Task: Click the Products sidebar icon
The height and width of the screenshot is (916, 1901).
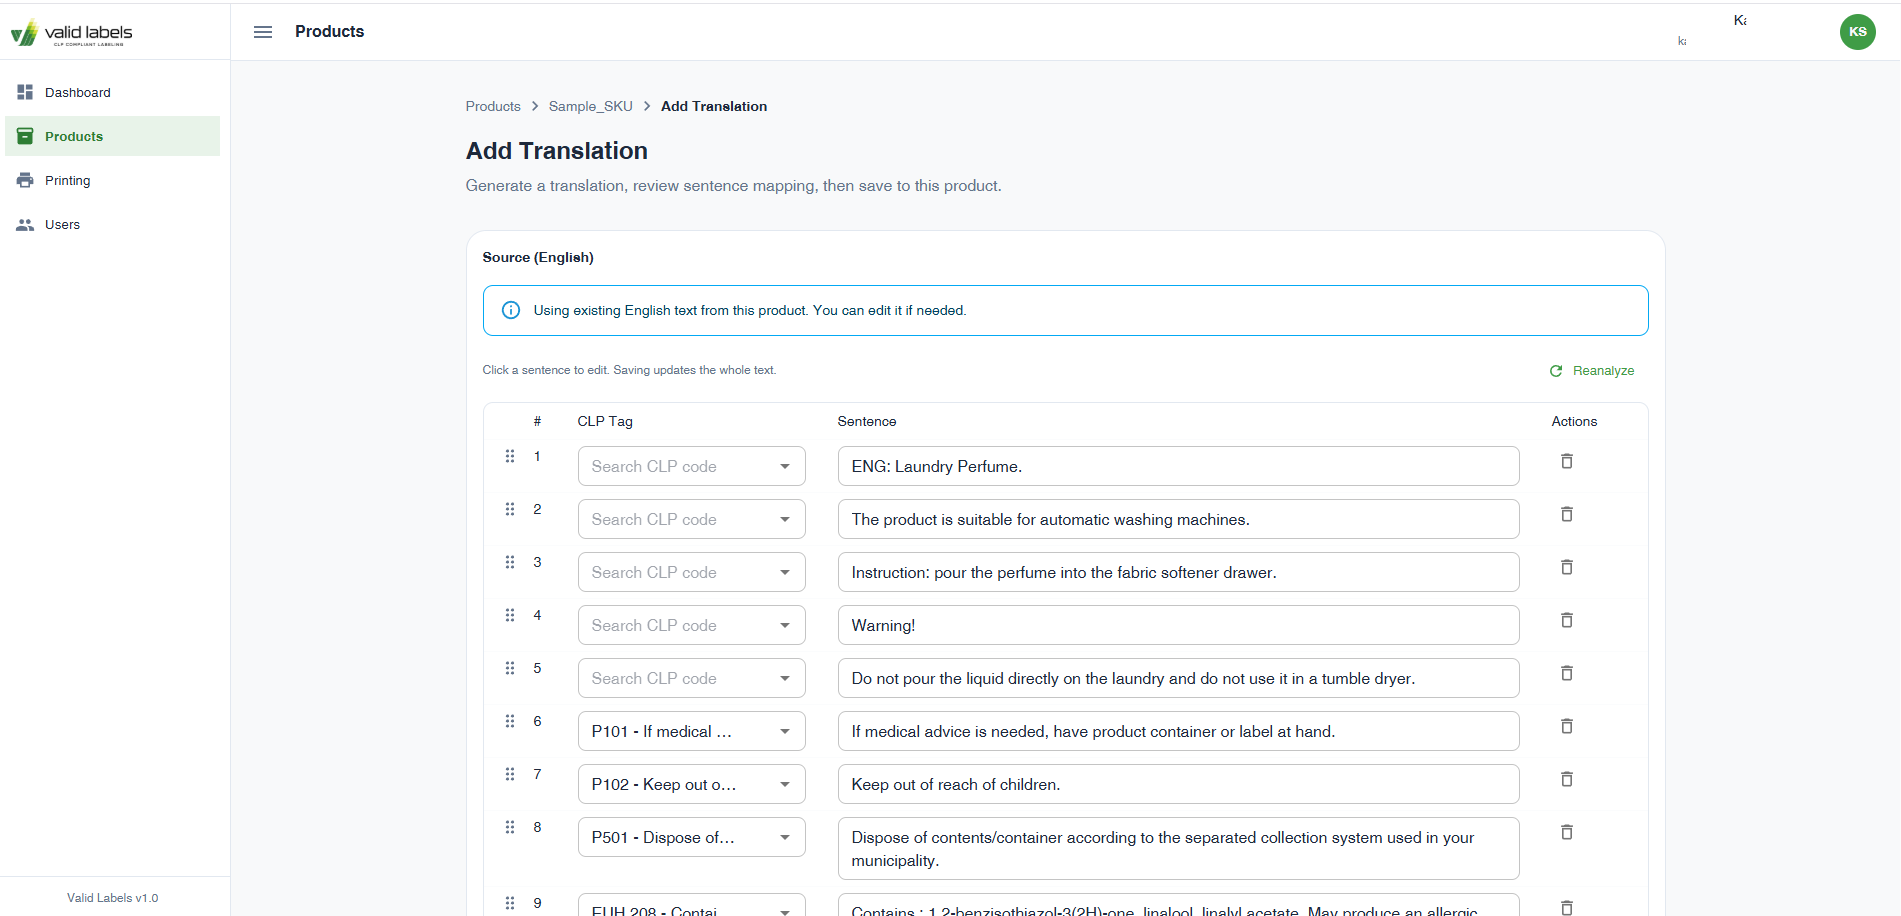Action: [25, 136]
